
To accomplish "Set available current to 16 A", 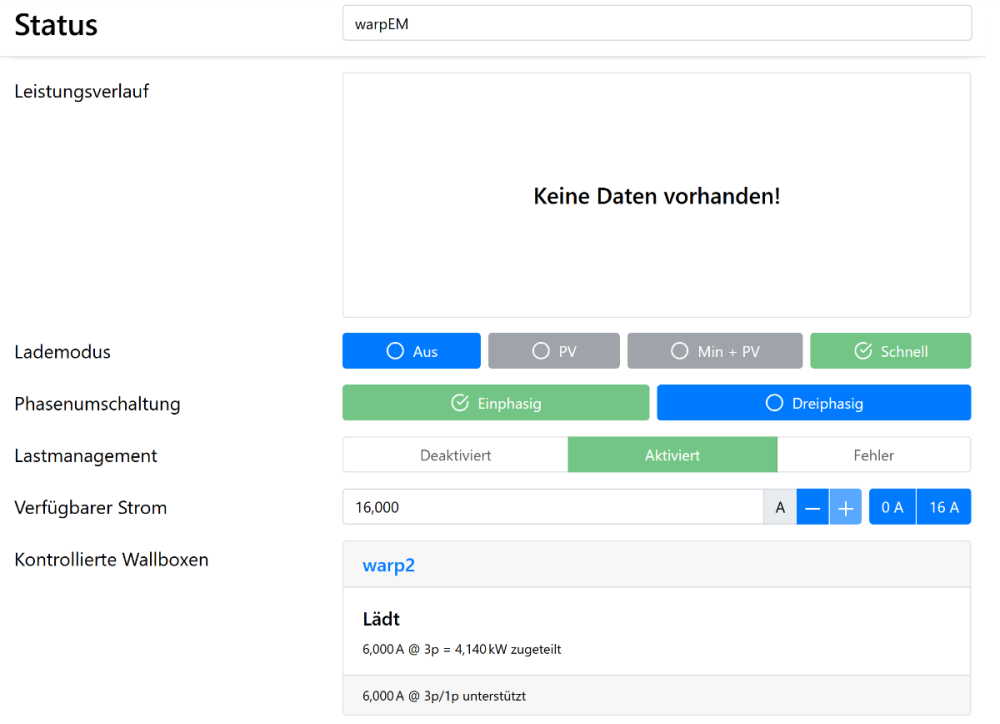I will 943,508.
